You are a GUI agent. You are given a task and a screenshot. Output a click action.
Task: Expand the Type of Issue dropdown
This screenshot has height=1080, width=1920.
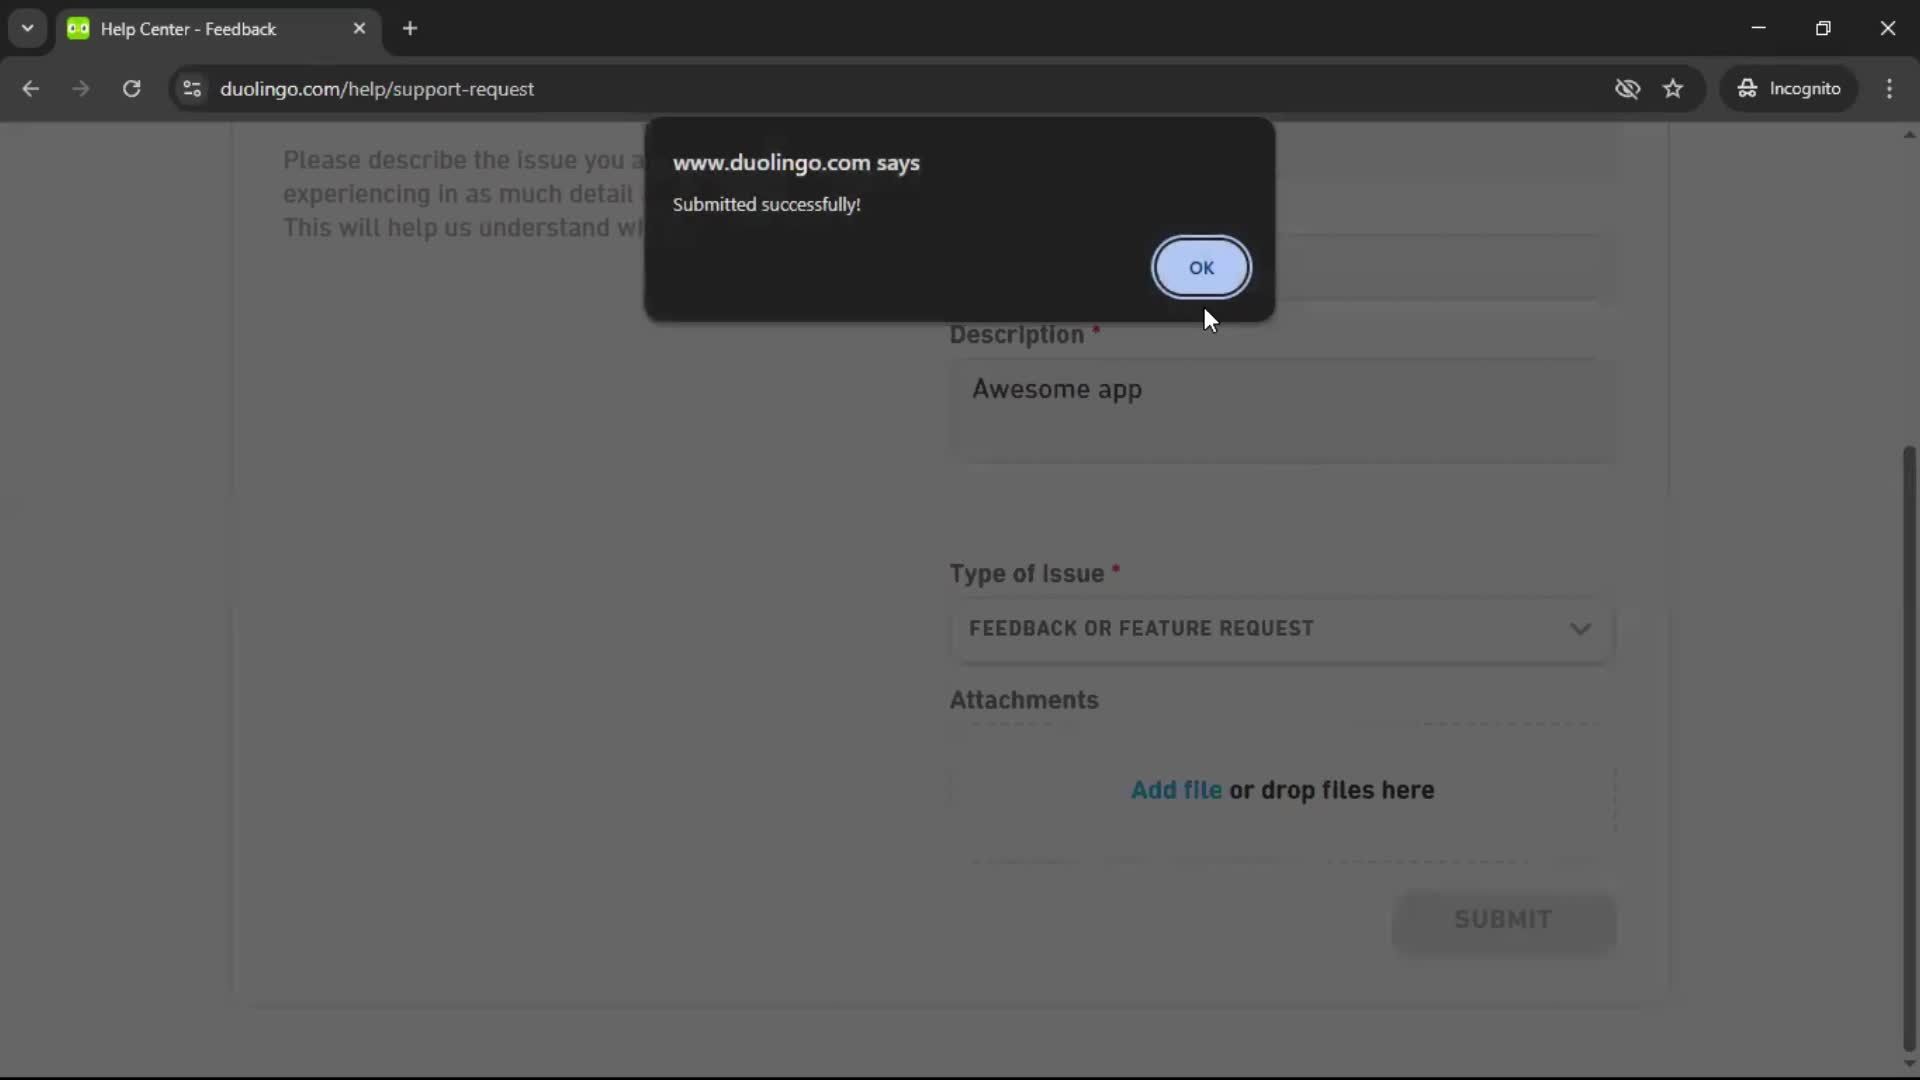pyautogui.click(x=1580, y=629)
